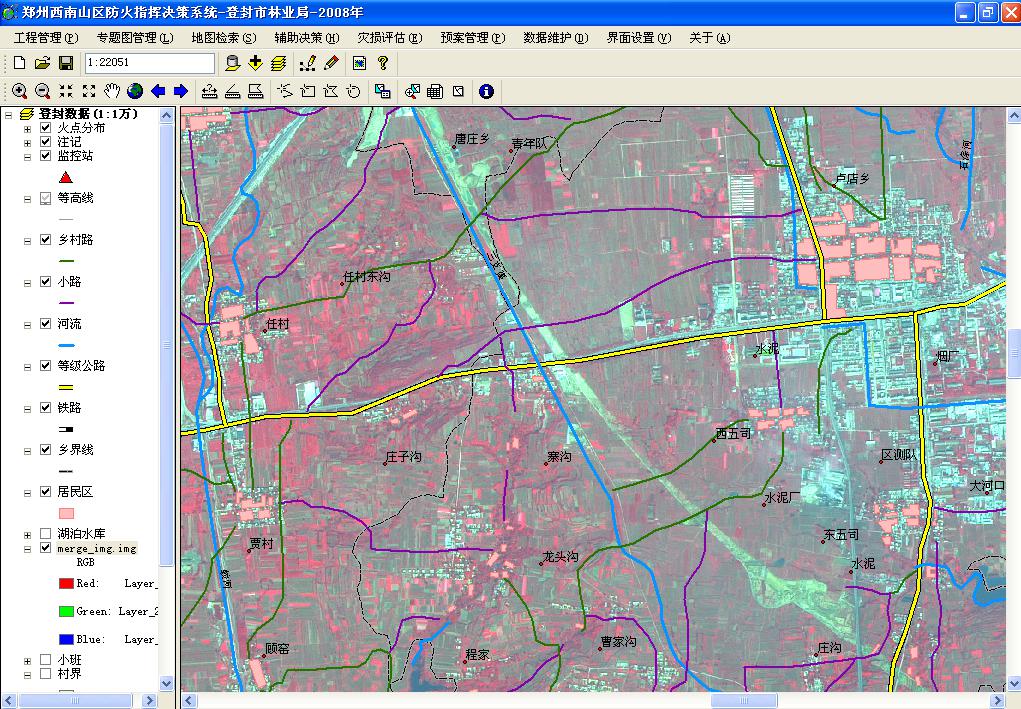Click the Identify info icon

(487, 91)
